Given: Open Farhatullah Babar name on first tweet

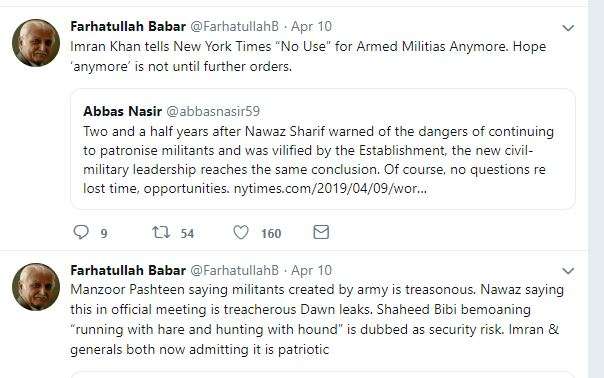Looking at the screenshot, I should click(x=128, y=26).
